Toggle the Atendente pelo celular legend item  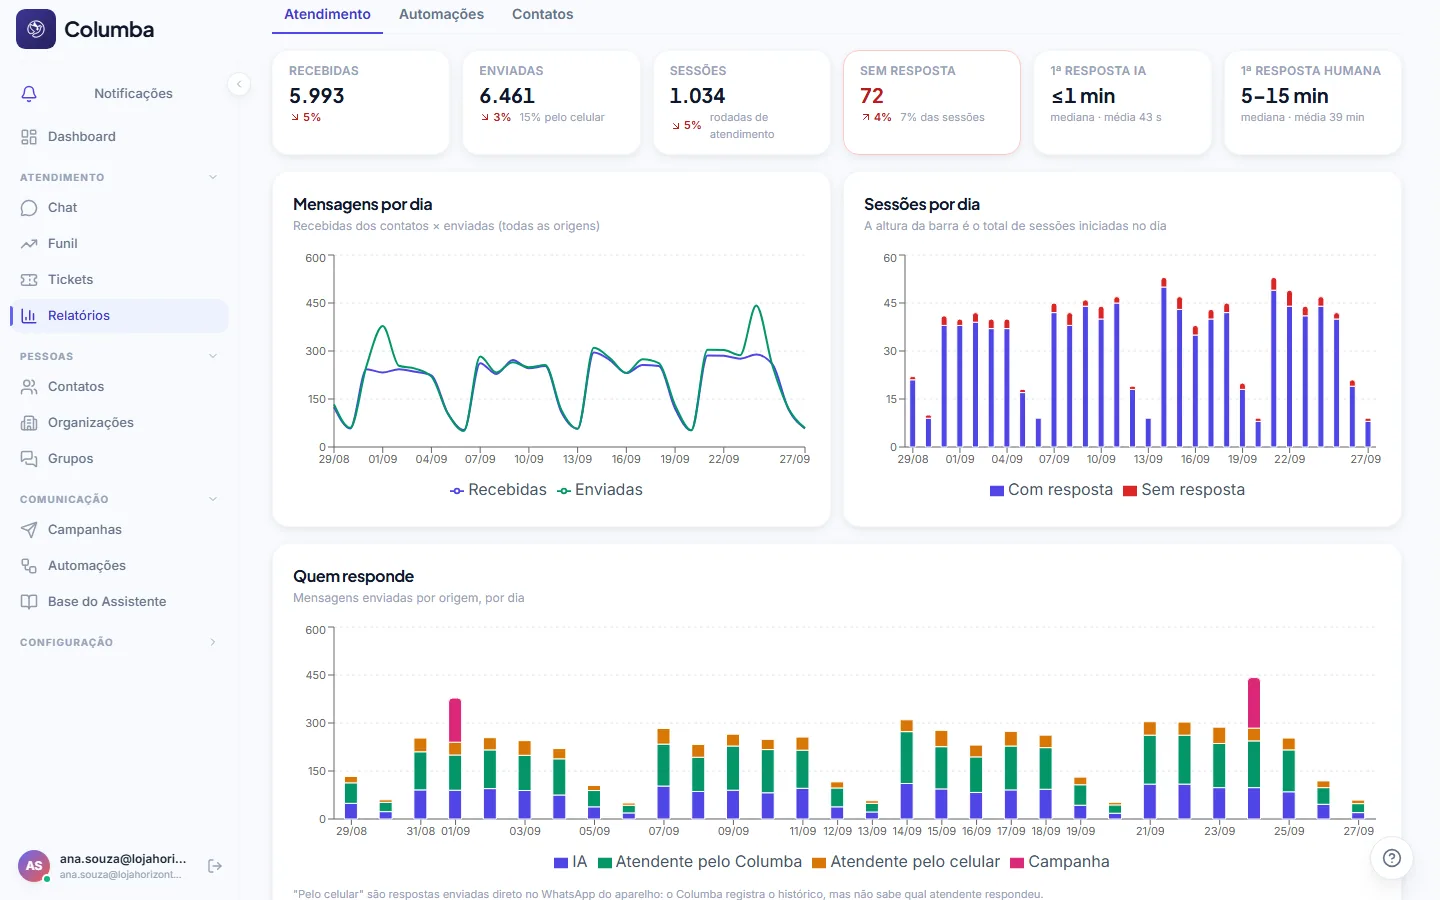pos(906,862)
